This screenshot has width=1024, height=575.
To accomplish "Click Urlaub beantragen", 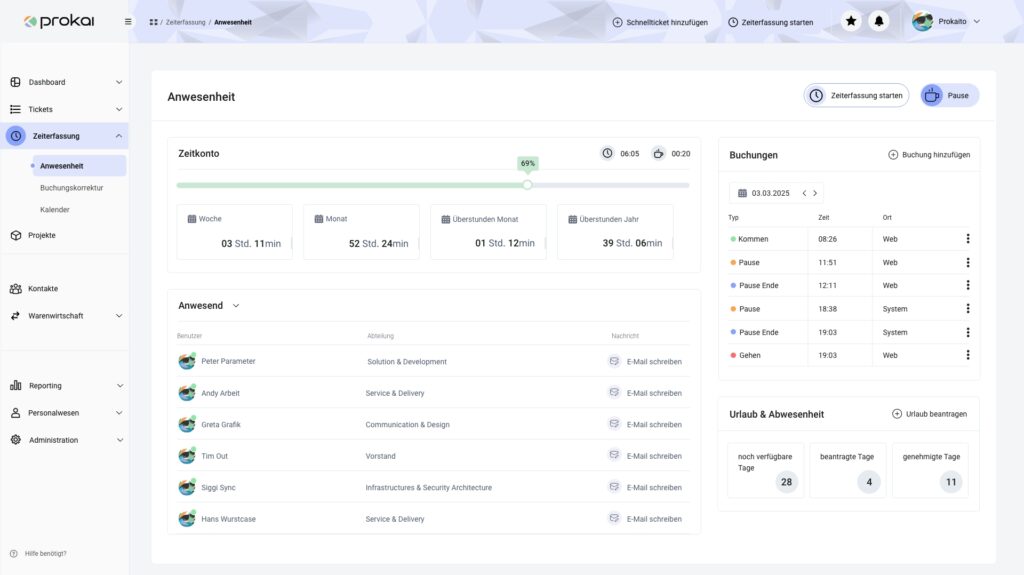I will coord(929,414).
